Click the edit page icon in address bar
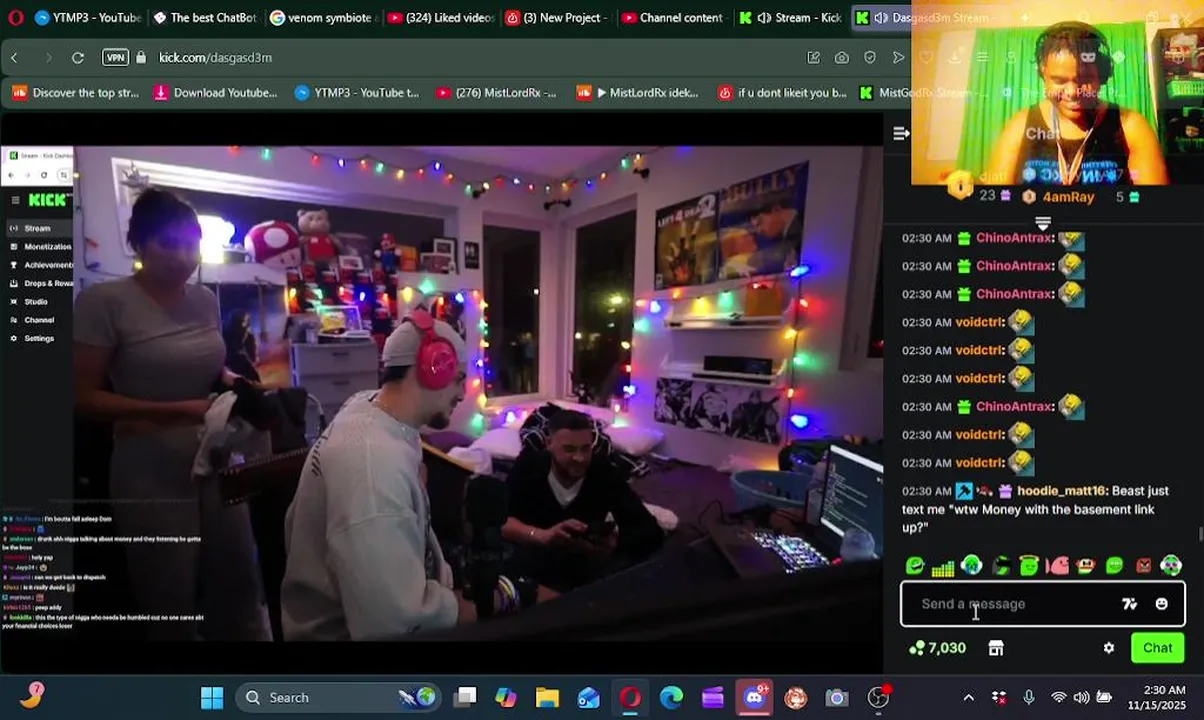 pos(813,58)
